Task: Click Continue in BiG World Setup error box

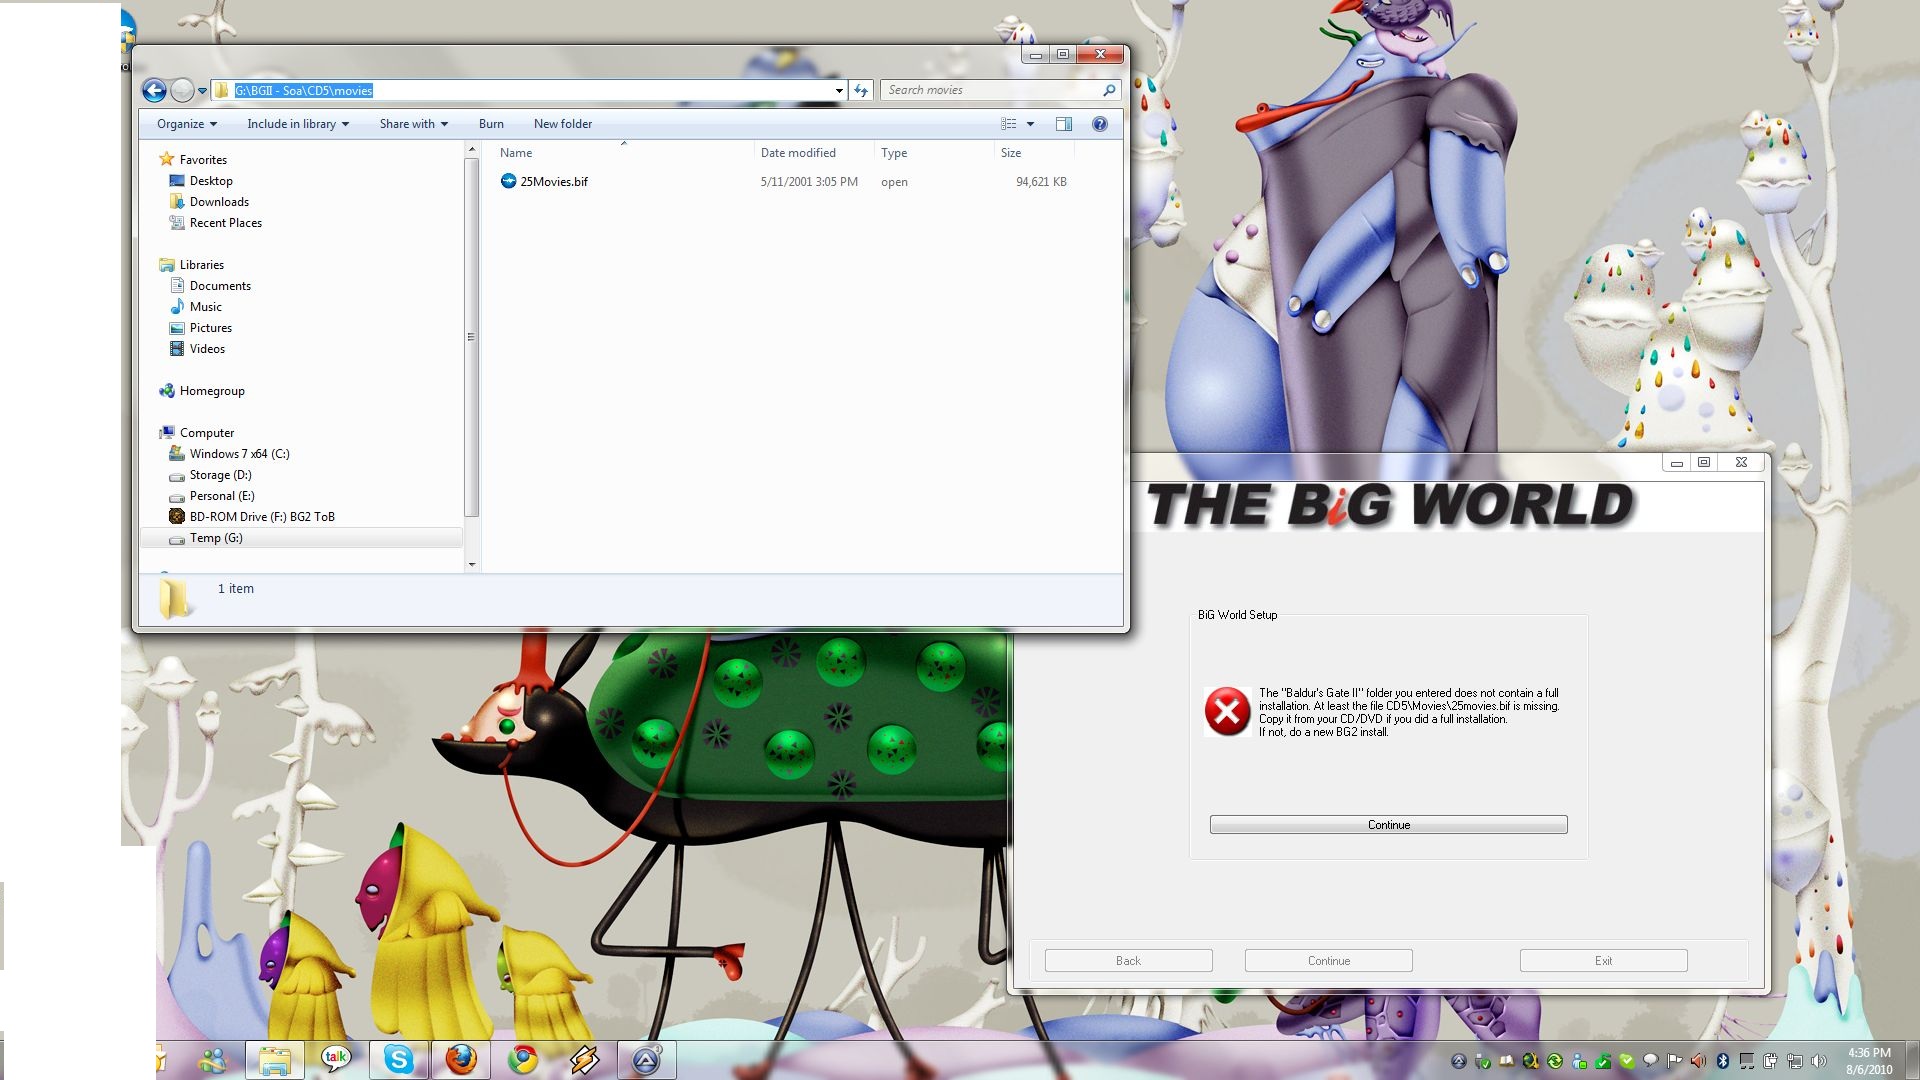Action: click(x=1388, y=825)
